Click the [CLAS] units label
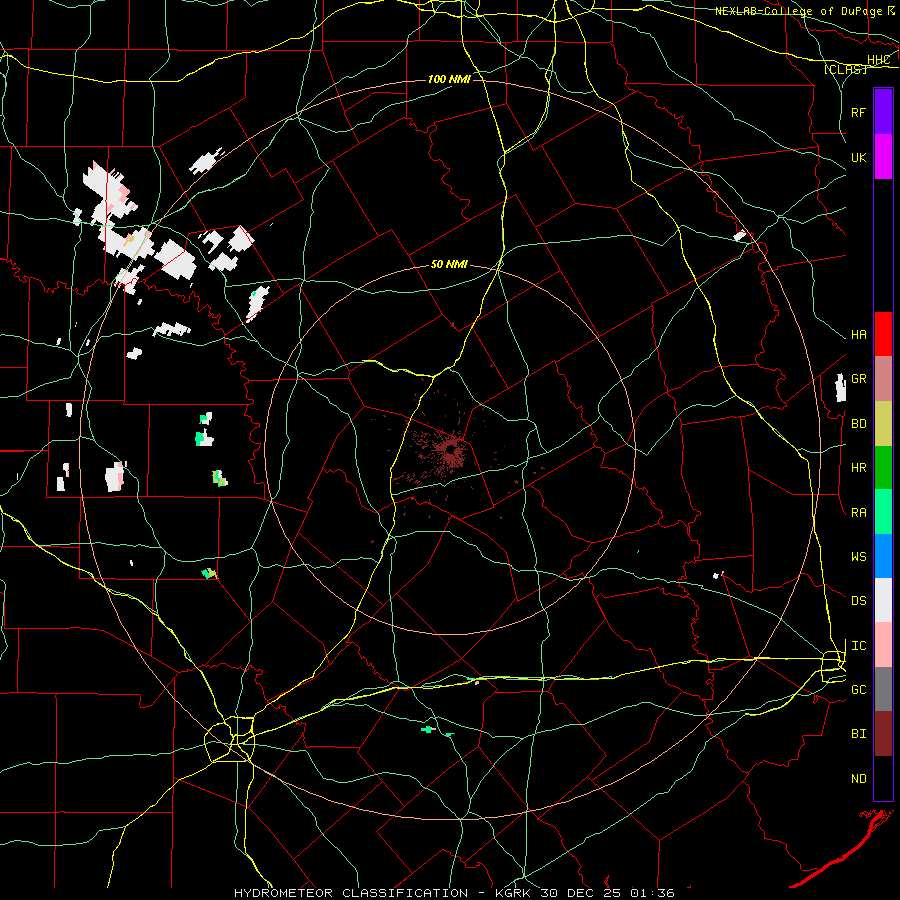Viewport: 900px width, 900px height. click(845, 69)
